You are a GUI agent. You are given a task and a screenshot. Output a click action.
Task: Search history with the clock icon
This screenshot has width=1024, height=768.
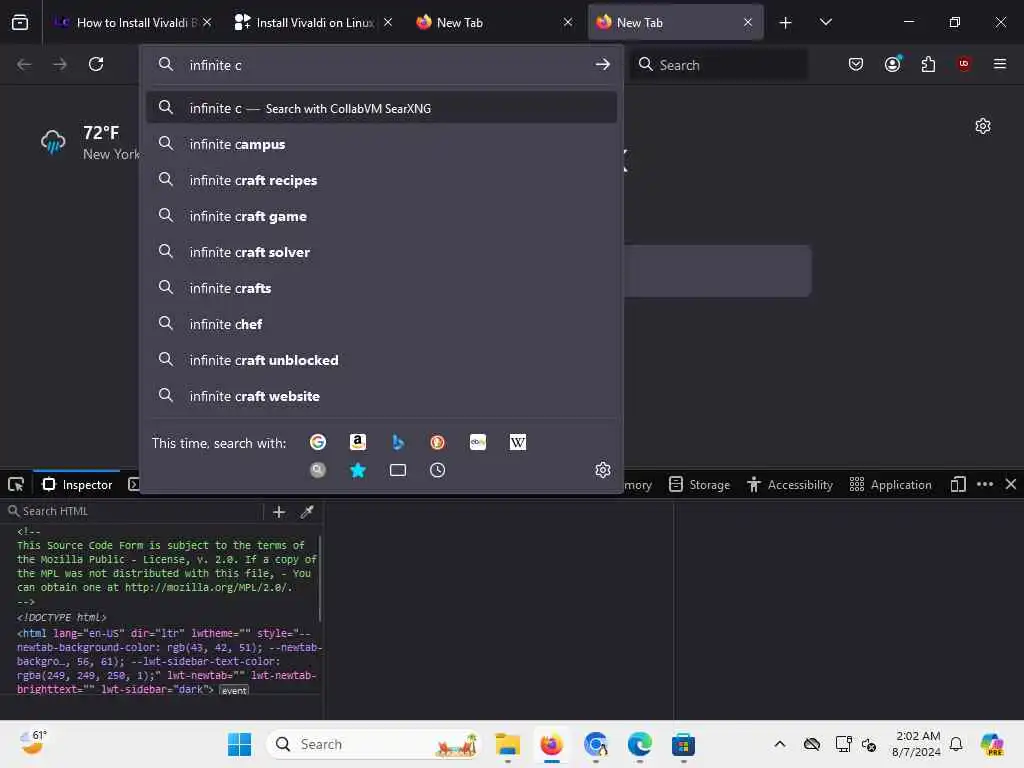[438, 470]
